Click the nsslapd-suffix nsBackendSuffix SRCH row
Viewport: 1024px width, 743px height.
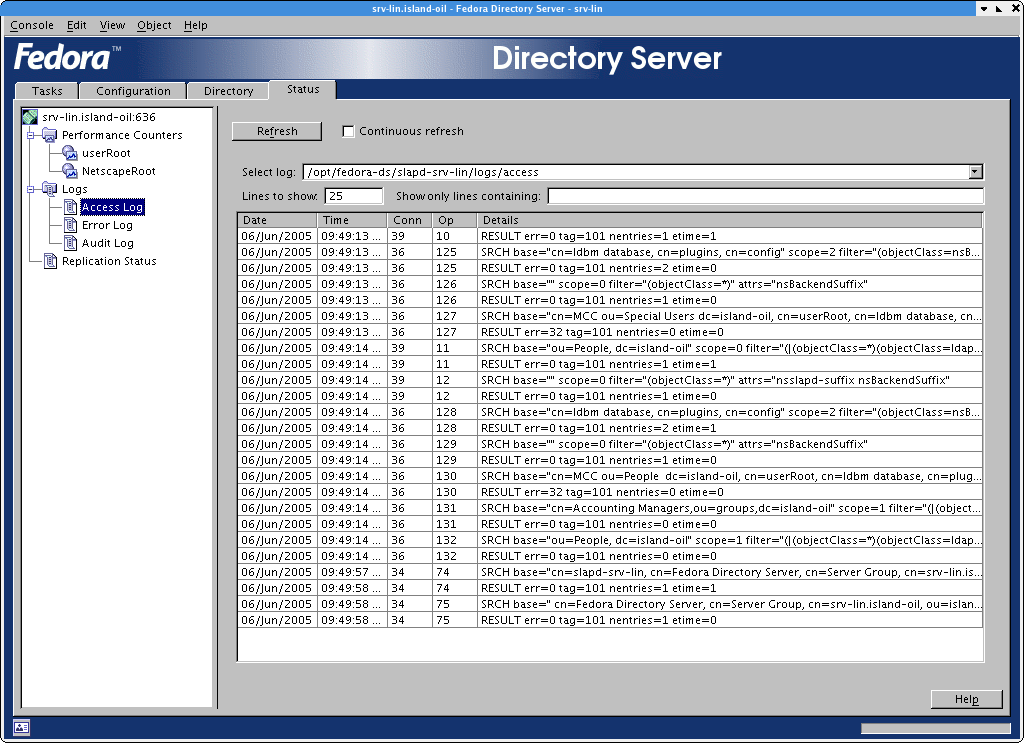(610, 381)
